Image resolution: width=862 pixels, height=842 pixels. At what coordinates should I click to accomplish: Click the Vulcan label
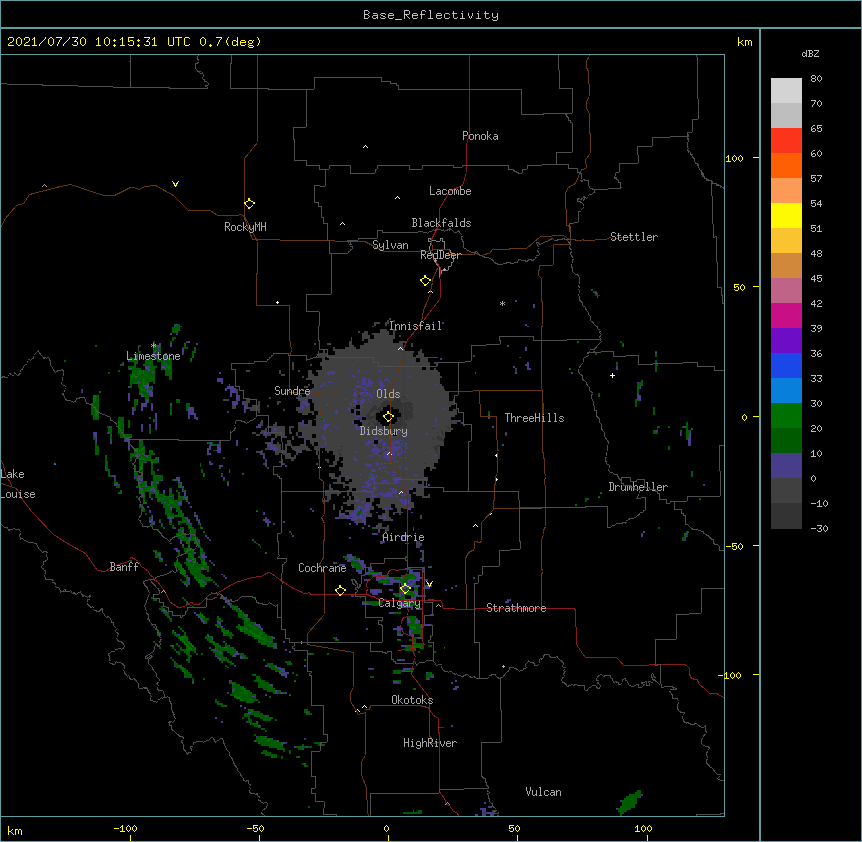click(x=543, y=792)
